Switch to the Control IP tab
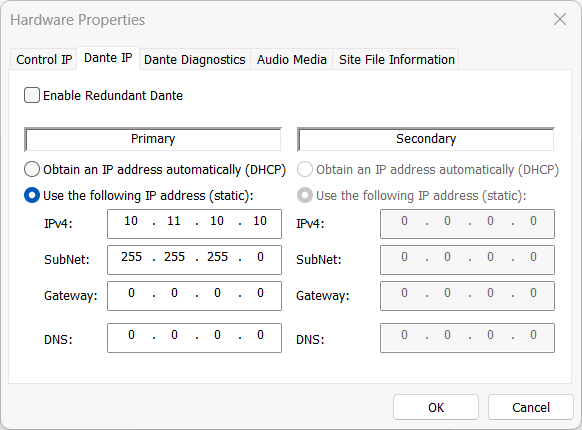This screenshot has height=430, width=582. (44, 59)
